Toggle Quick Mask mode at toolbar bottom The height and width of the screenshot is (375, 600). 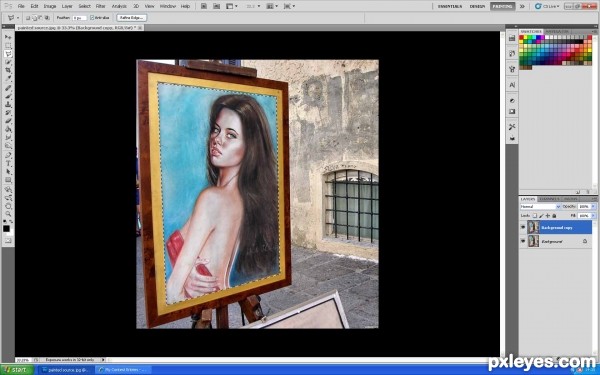(8, 241)
